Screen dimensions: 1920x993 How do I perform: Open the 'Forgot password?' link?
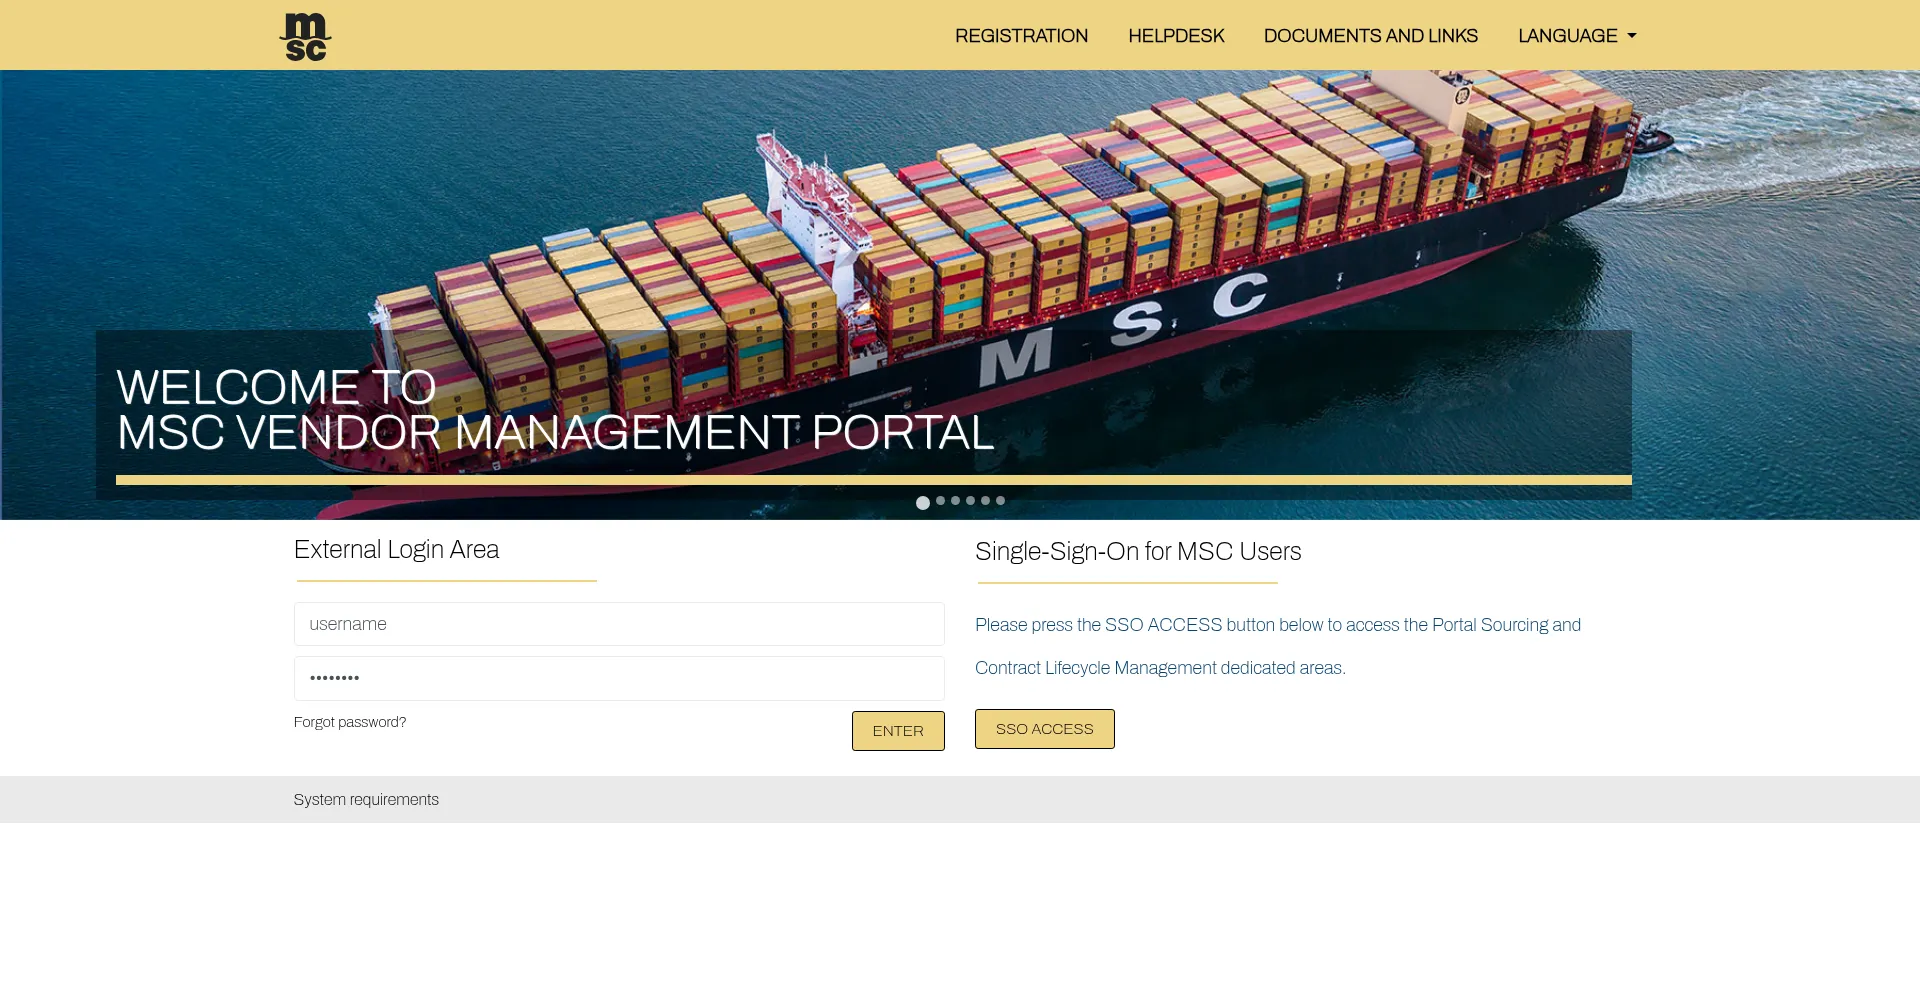click(x=350, y=722)
